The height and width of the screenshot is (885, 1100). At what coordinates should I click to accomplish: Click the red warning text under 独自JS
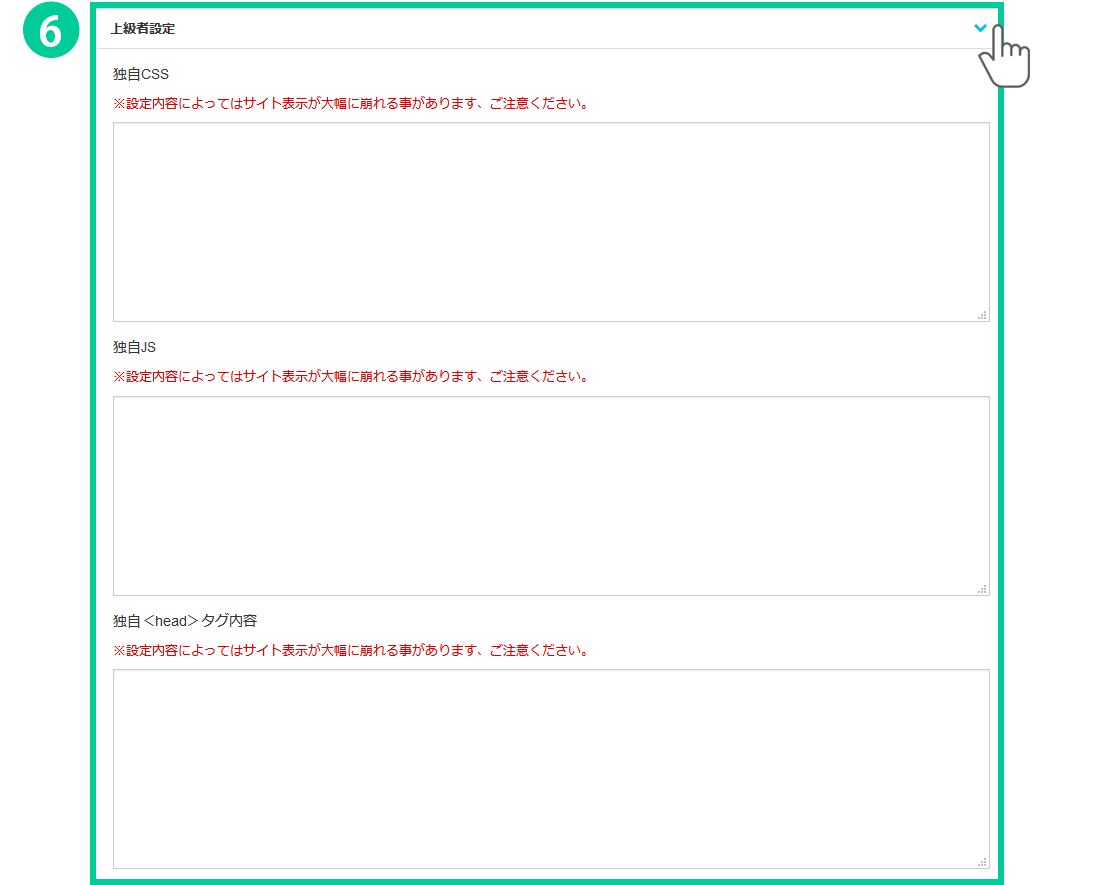point(350,377)
